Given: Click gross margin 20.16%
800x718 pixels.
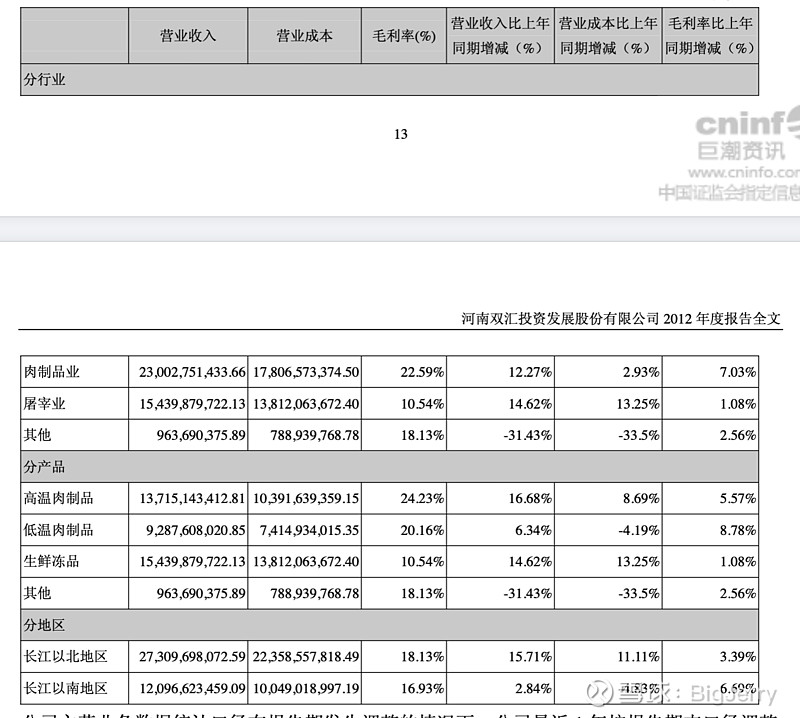Looking at the screenshot, I should click(422, 530).
